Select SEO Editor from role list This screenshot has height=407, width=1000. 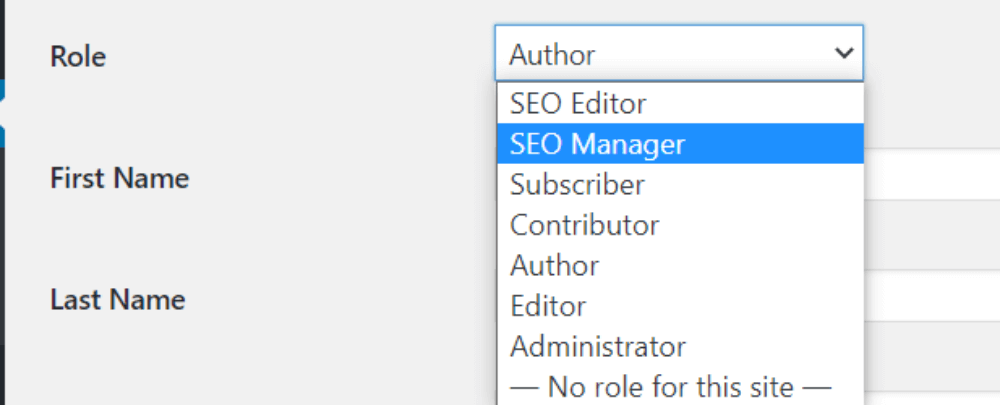680,103
